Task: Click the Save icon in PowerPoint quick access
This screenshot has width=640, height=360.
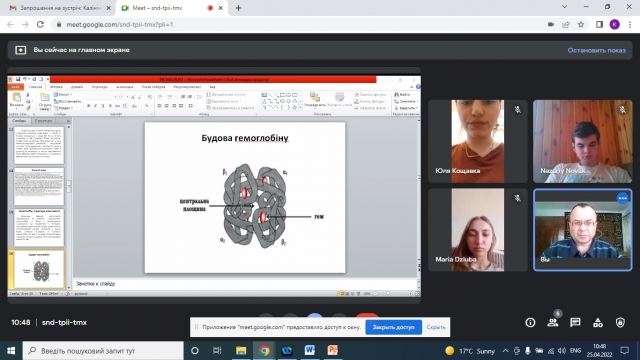Action: (18, 79)
